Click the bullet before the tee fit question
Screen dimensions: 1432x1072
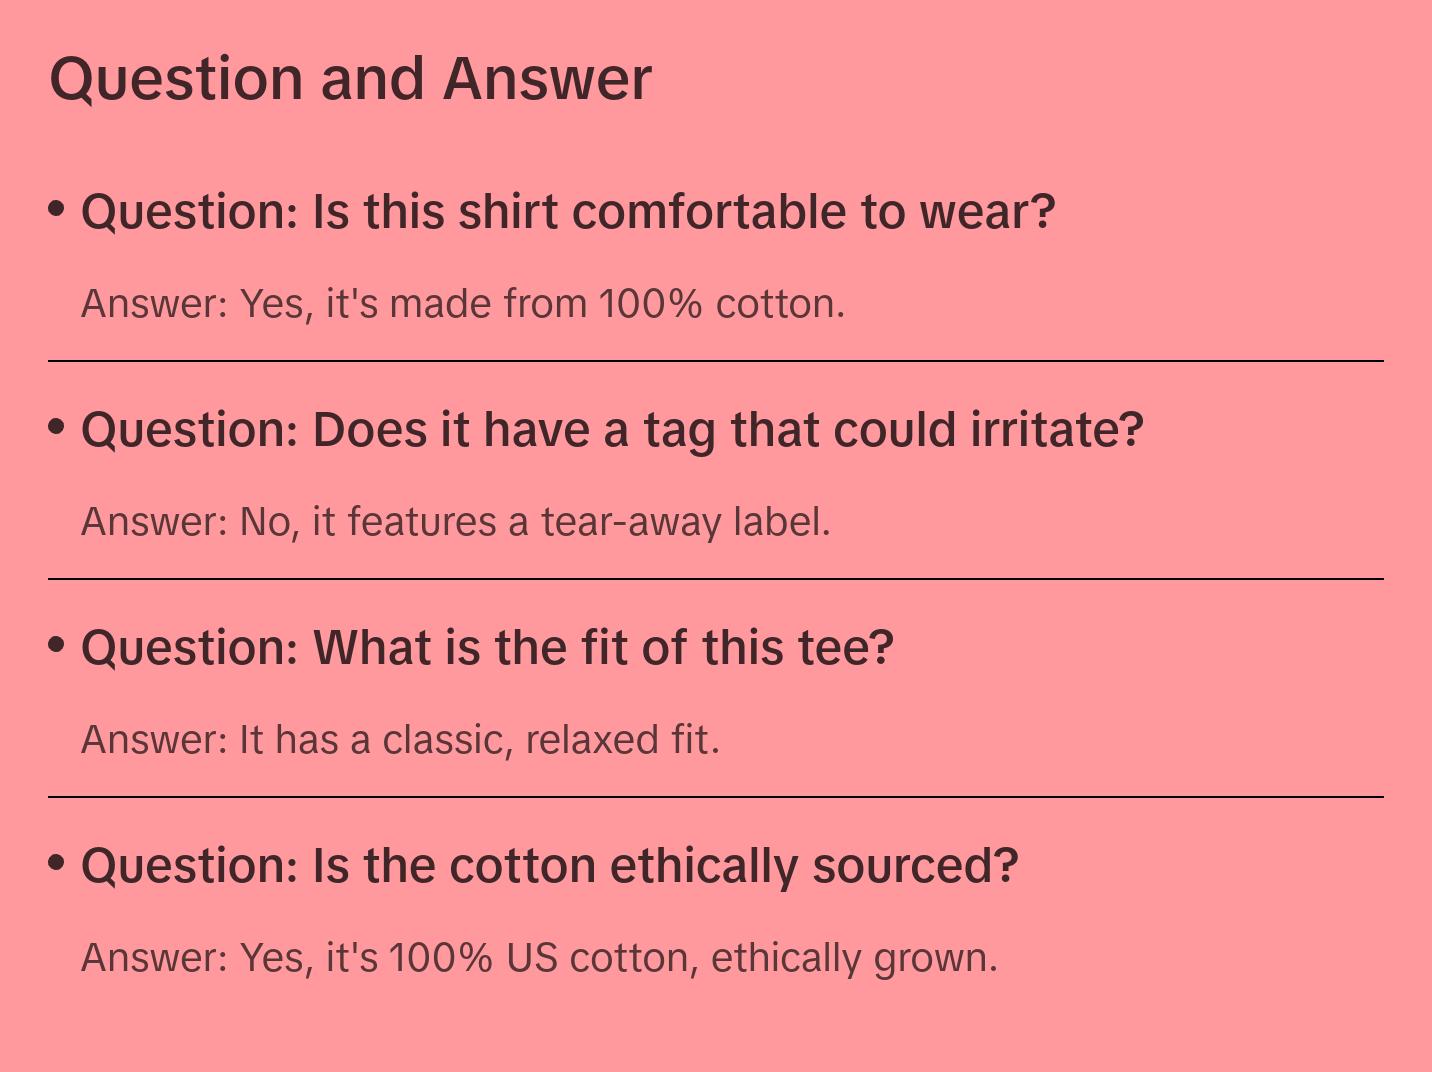point(57,645)
